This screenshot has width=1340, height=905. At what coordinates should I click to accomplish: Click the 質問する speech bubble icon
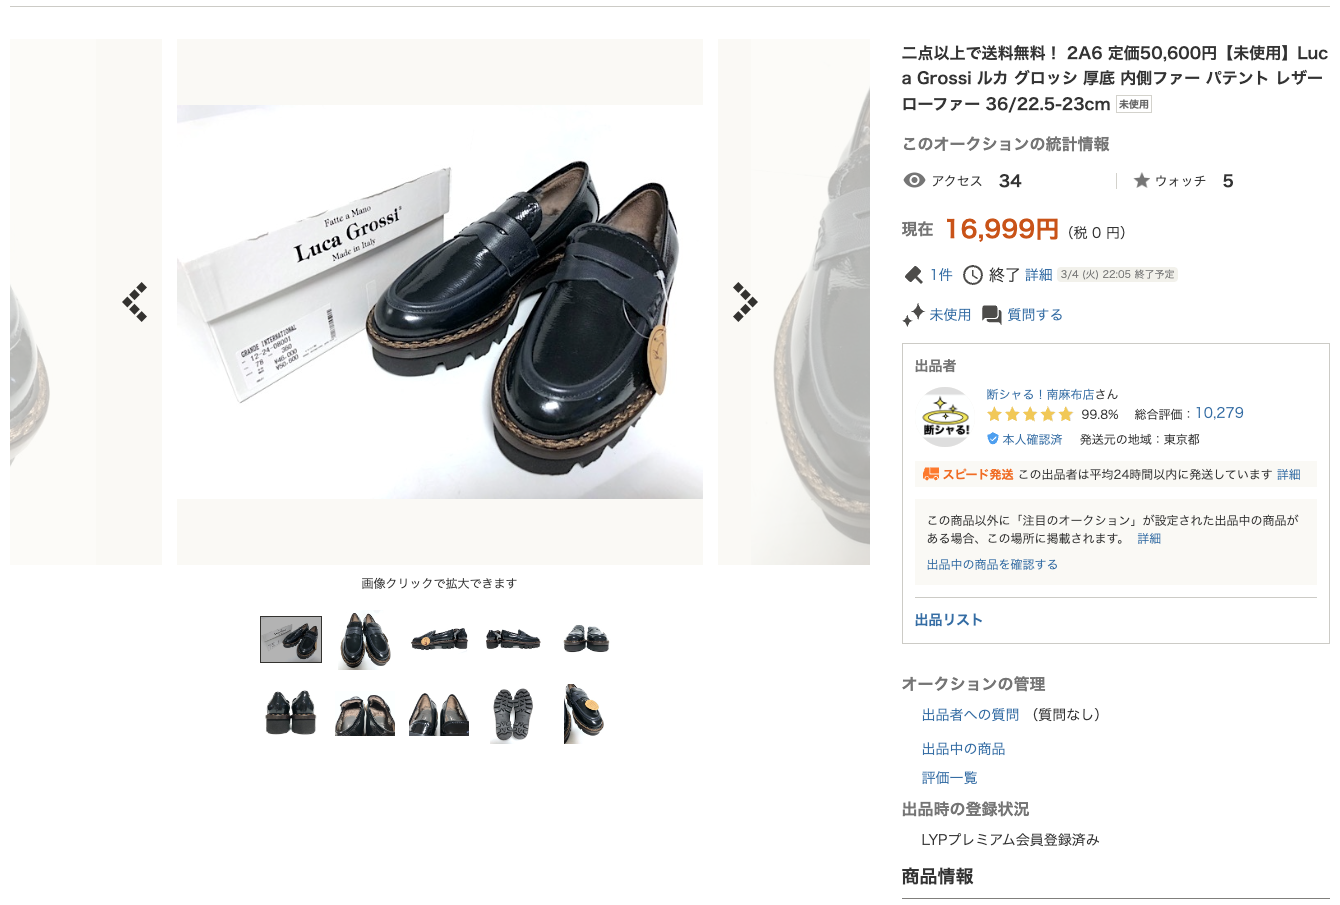(x=992, y=315)
